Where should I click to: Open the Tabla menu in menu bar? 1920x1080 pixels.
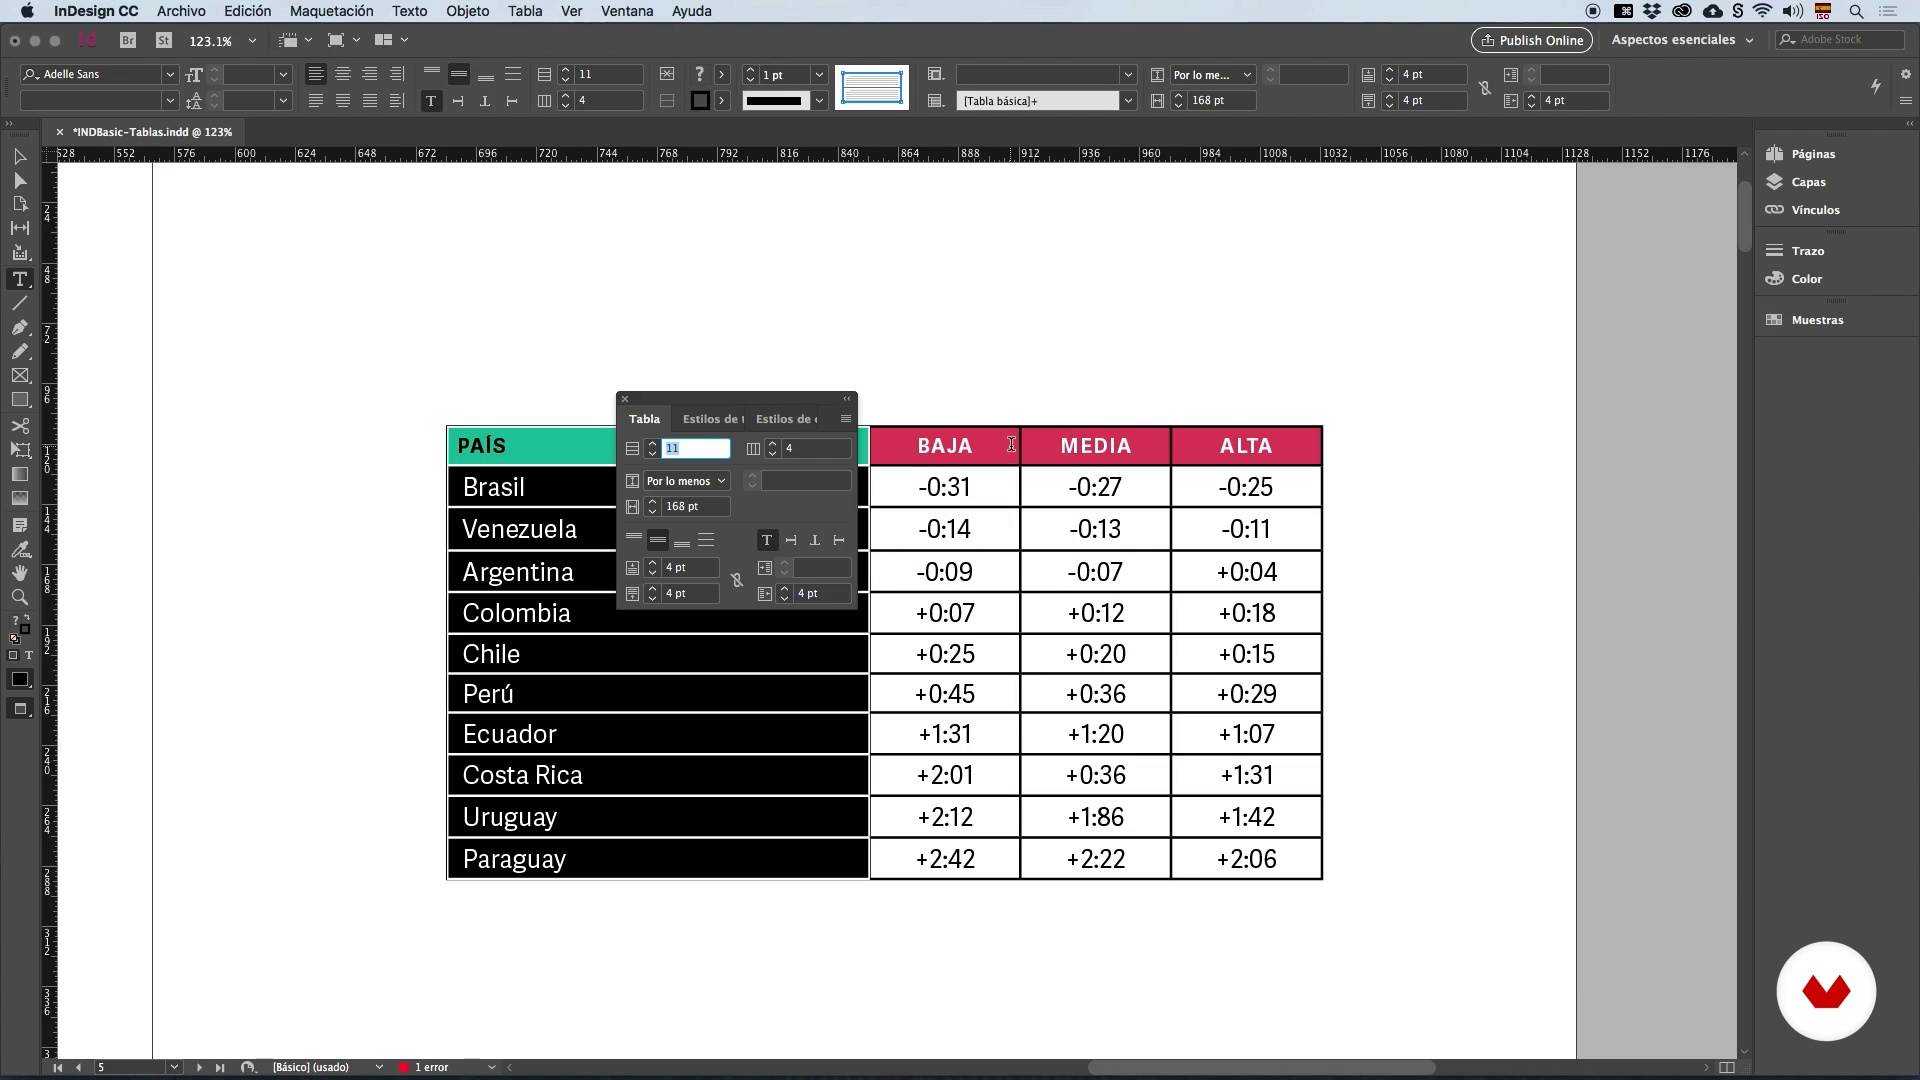[x=524, y=11]
